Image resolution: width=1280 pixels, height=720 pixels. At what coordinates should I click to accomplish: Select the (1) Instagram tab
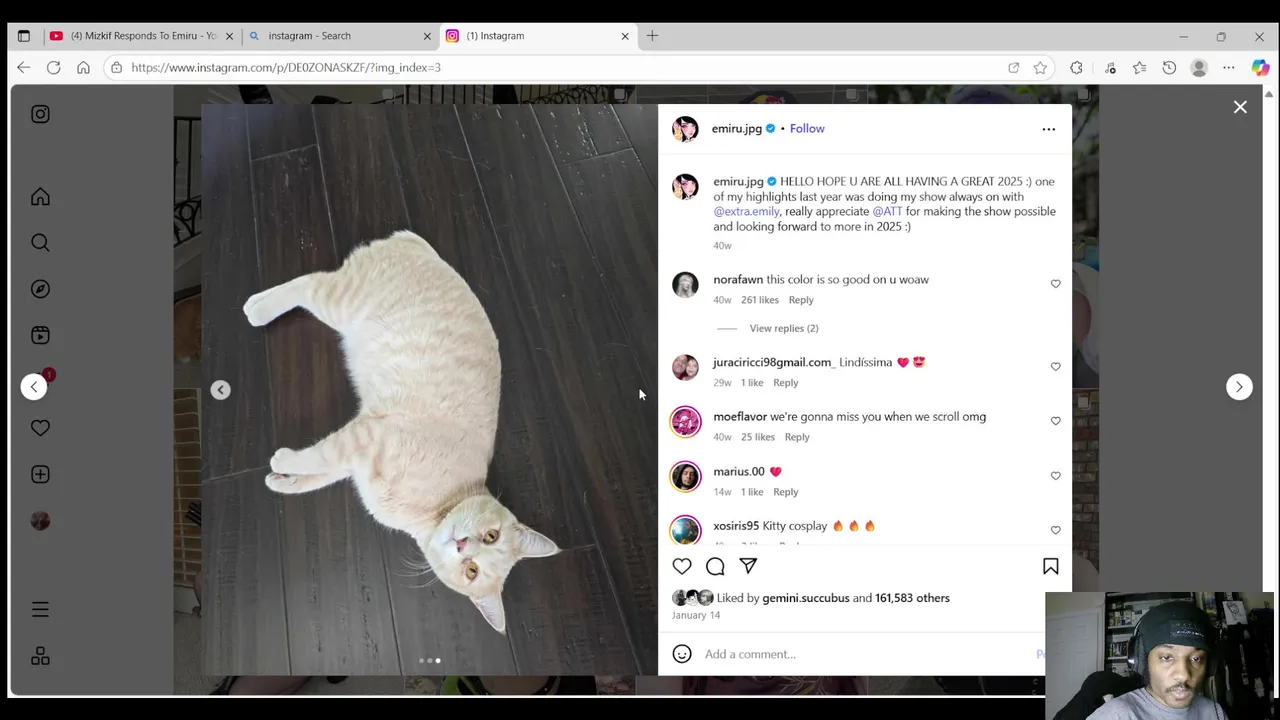coord(538,36)
